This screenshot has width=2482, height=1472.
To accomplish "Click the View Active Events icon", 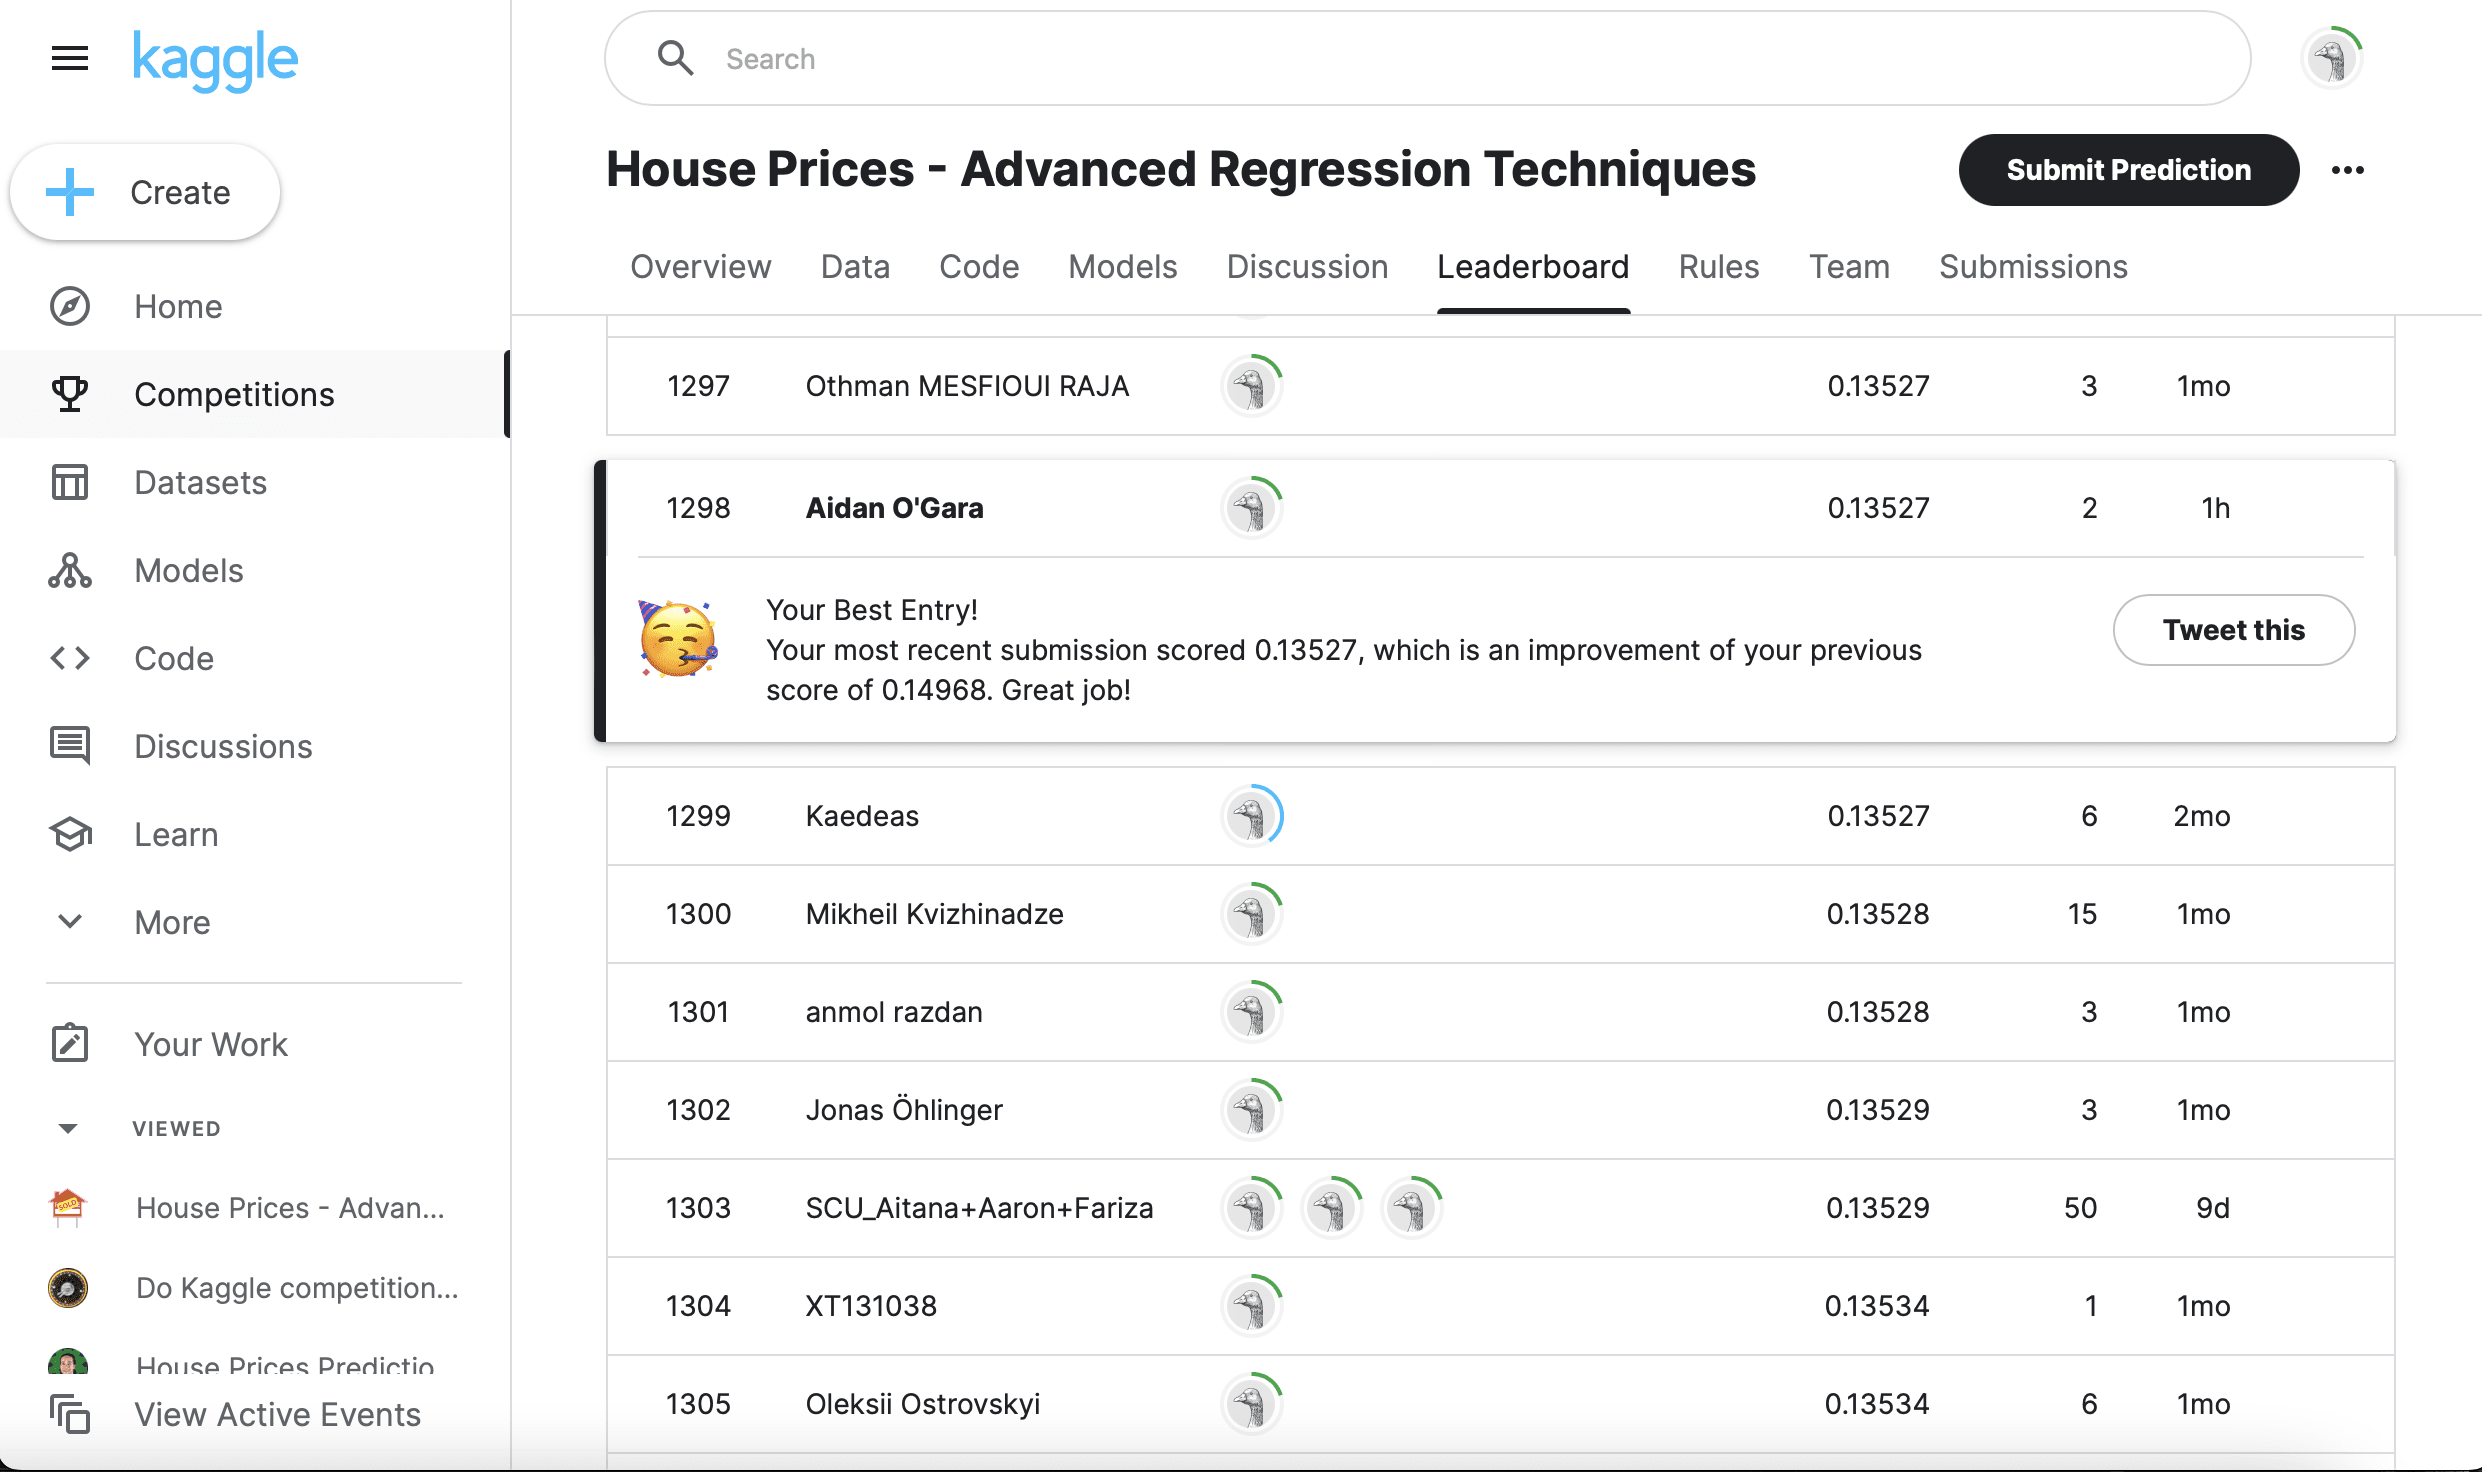I will pos(68,1414).
